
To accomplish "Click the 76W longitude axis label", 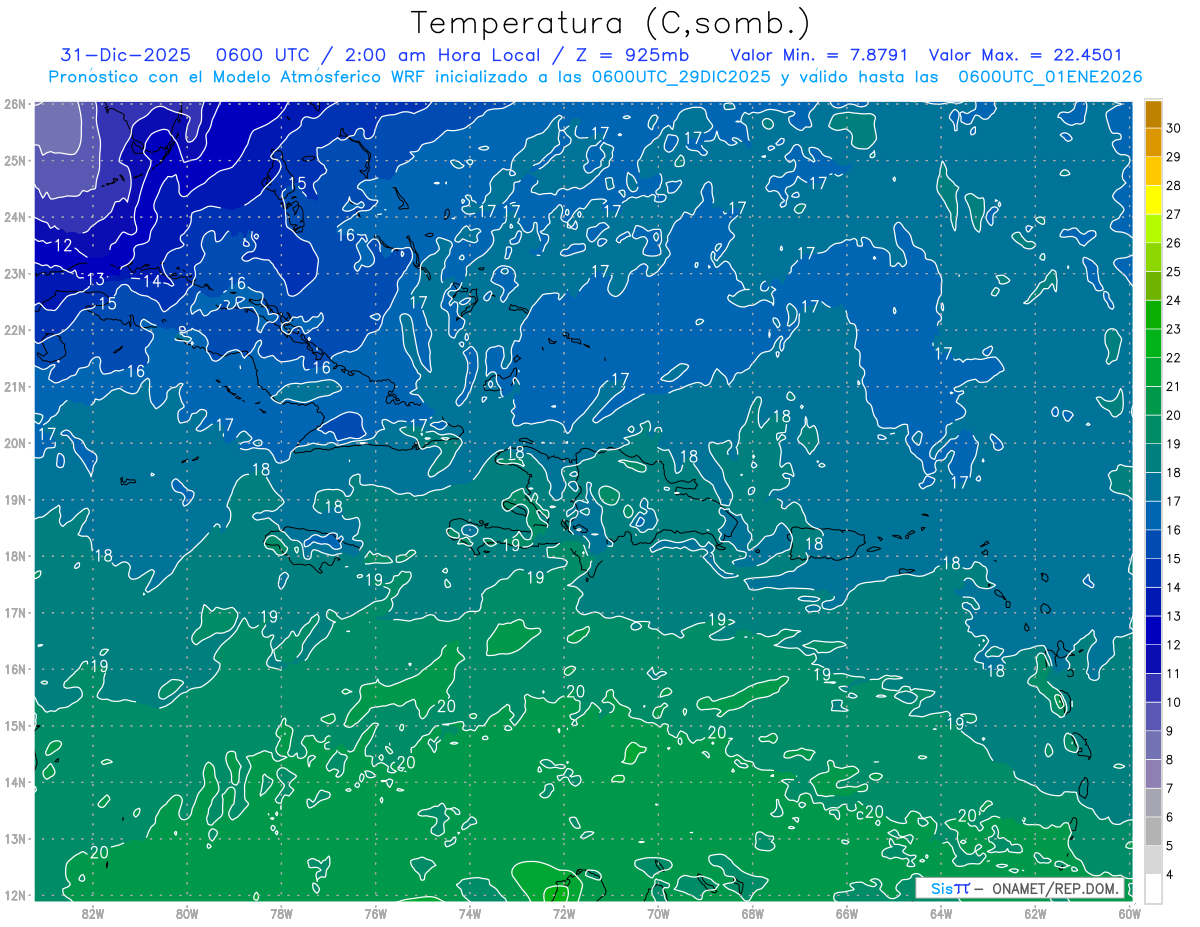I will click(375, 912).
